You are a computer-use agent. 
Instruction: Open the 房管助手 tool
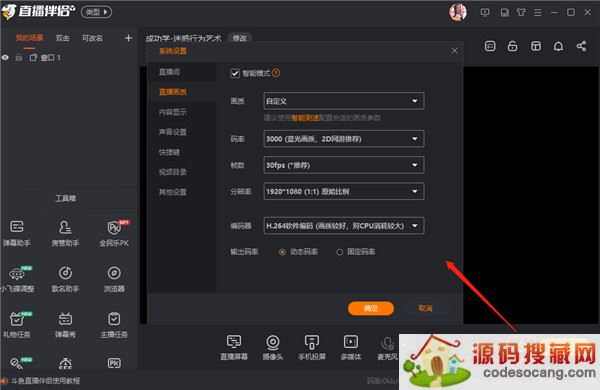65,233
